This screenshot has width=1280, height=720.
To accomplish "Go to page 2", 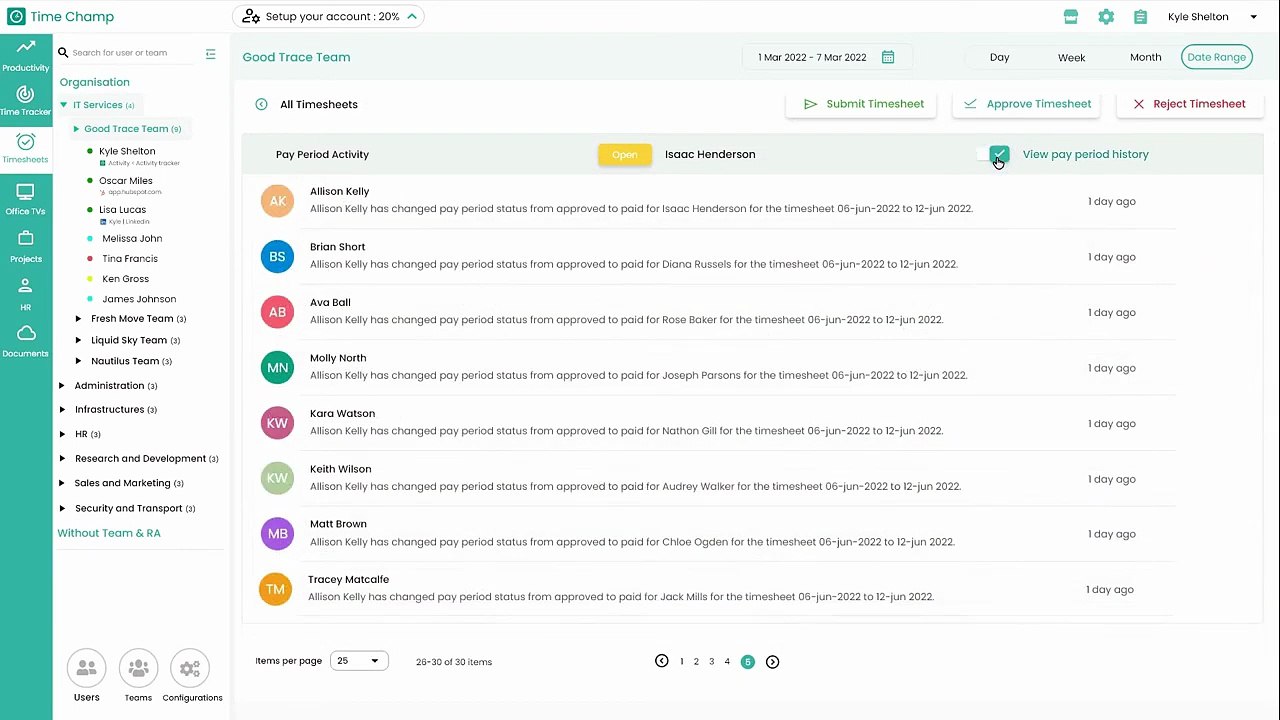I will click(x=696, y=662).
